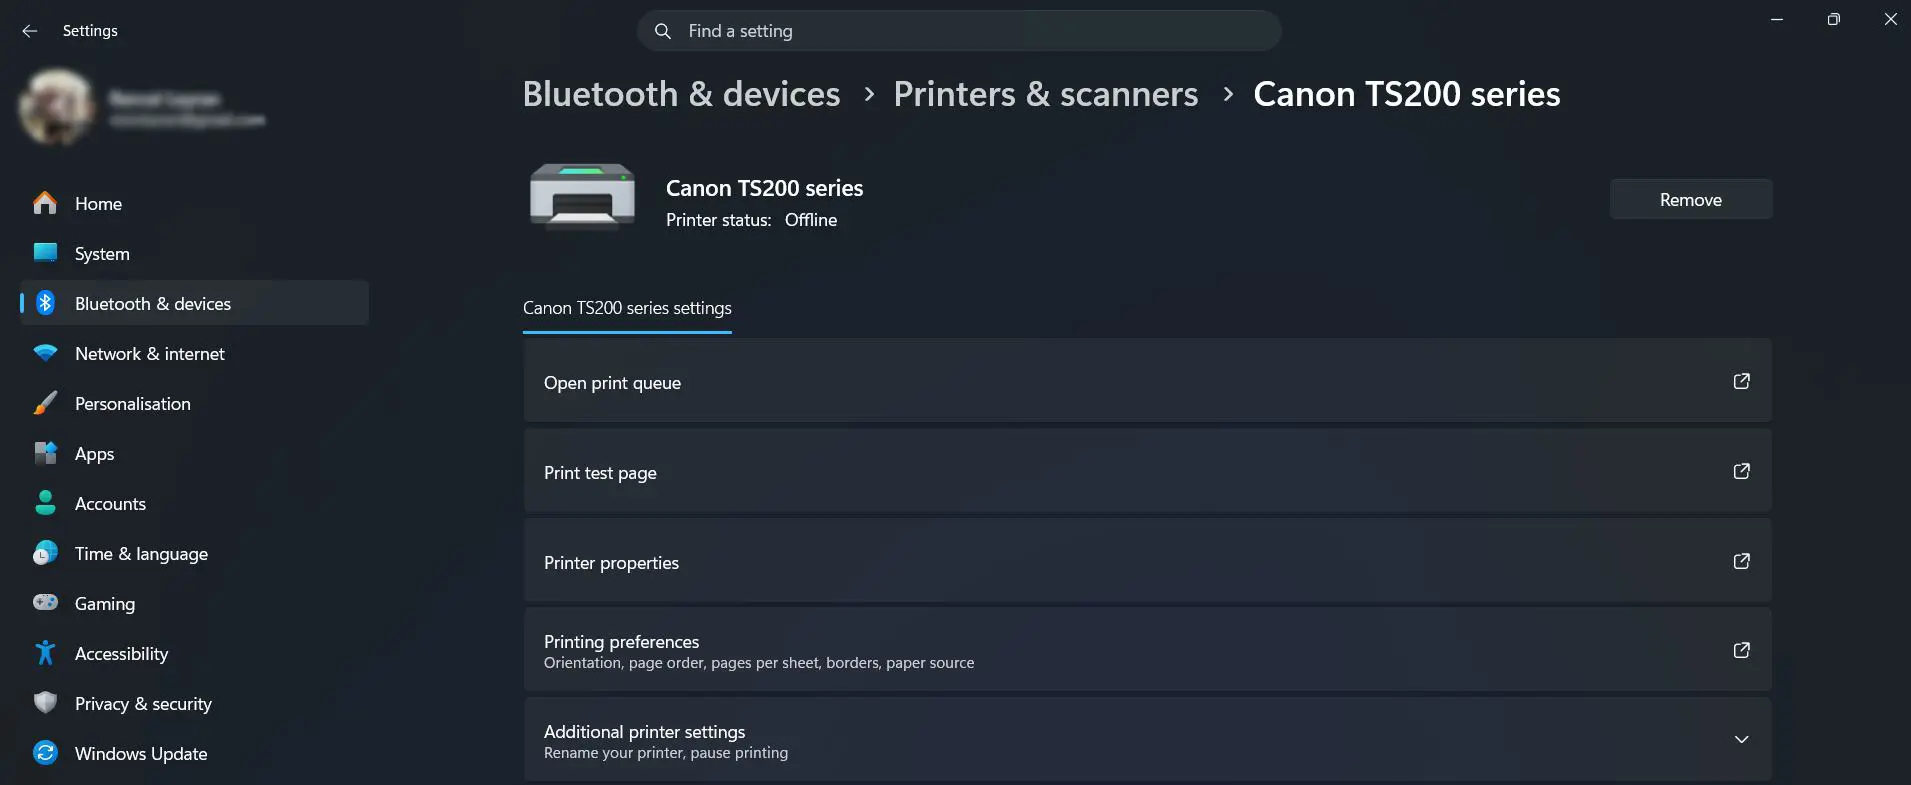Open Privacy & security settings
Viewport: 1911px width, 785px height.
[194, 703]
